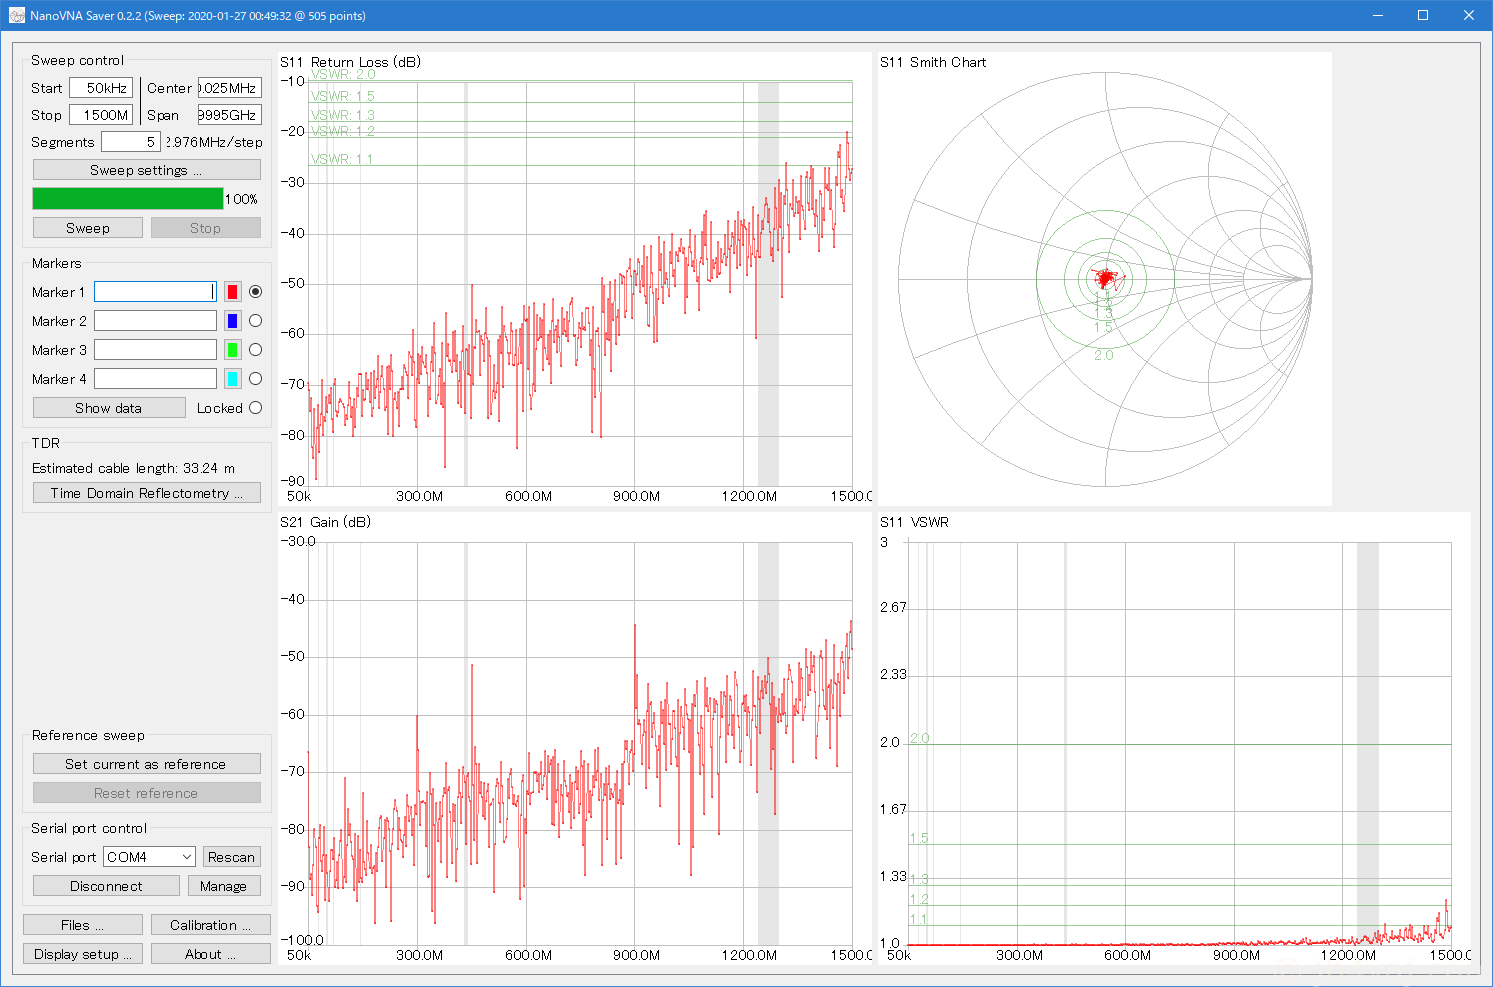This screenshot has height=987, width=1493.
Task: Click the Marker 2 frequency field
Action: coord(156,321)
